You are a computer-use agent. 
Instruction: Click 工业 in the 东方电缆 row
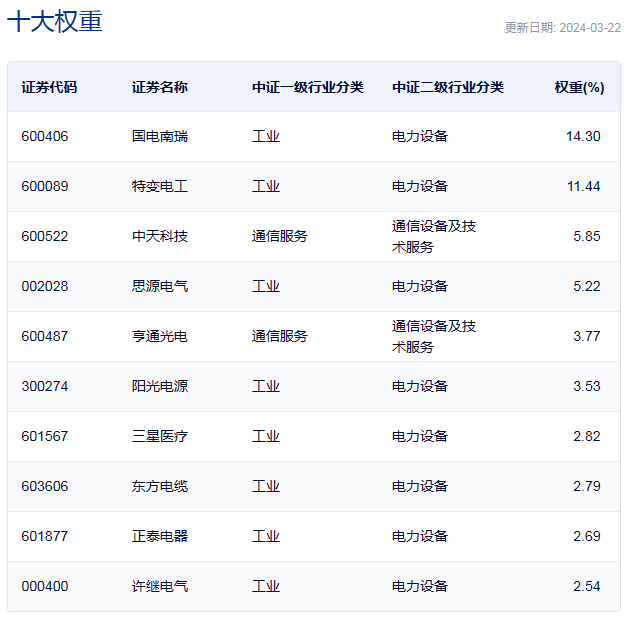click(266, 487)
